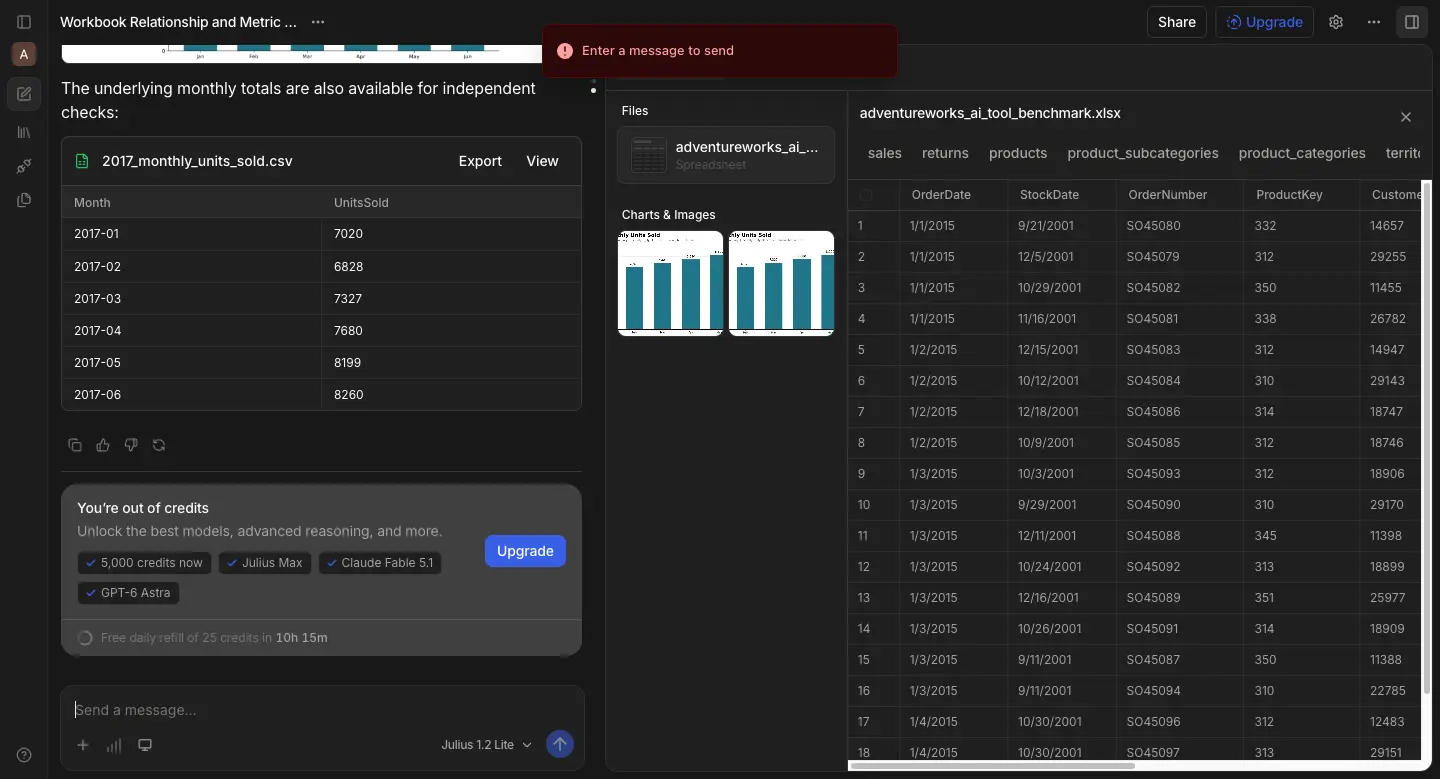The image size is (1440, 779).
Task: Give a thumbs down to the response
Action: [x=131, y=445]
